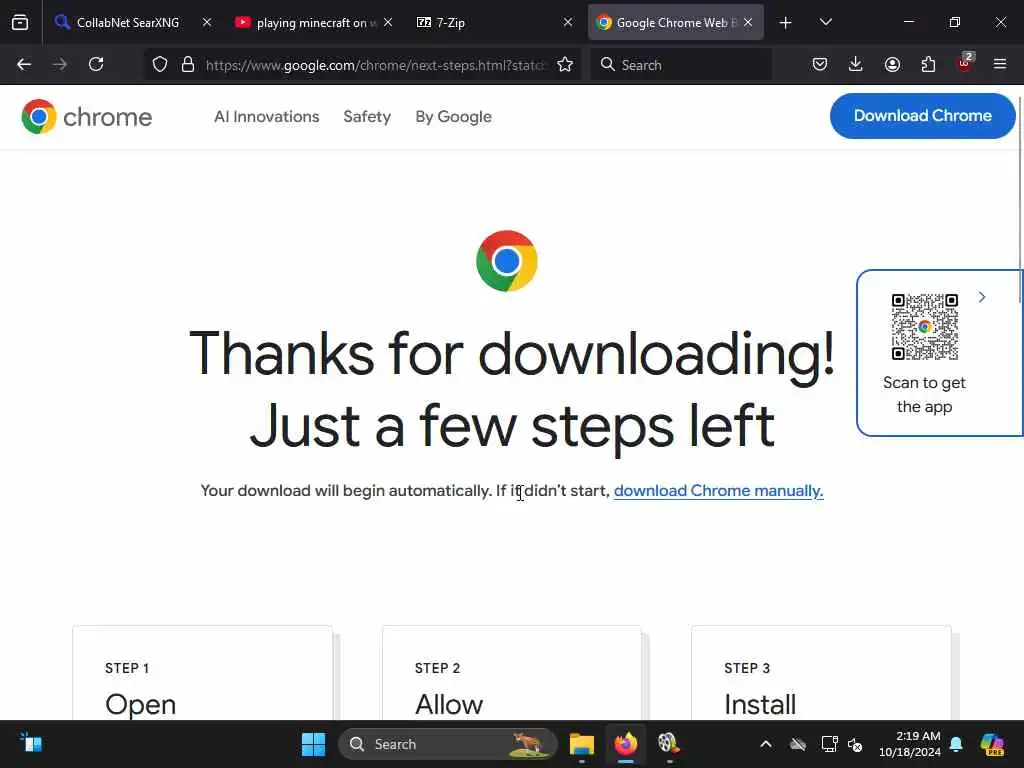1024x768 pixels.
Task: Reload the current page
Action: pos(96,64)
